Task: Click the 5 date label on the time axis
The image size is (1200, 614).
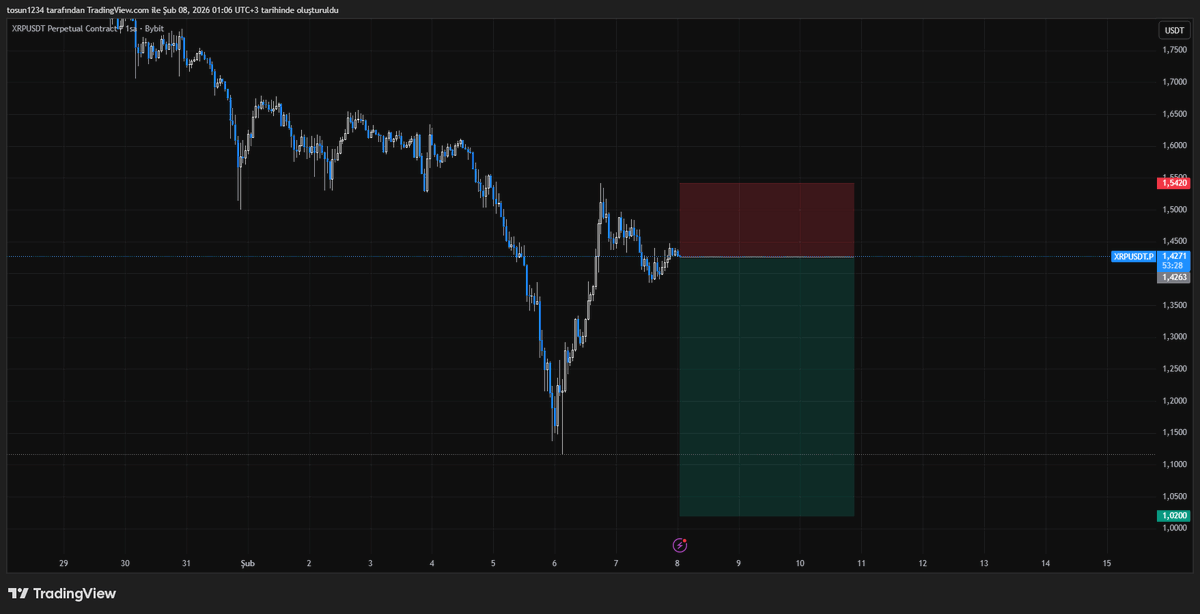Action: click(493, 564)
